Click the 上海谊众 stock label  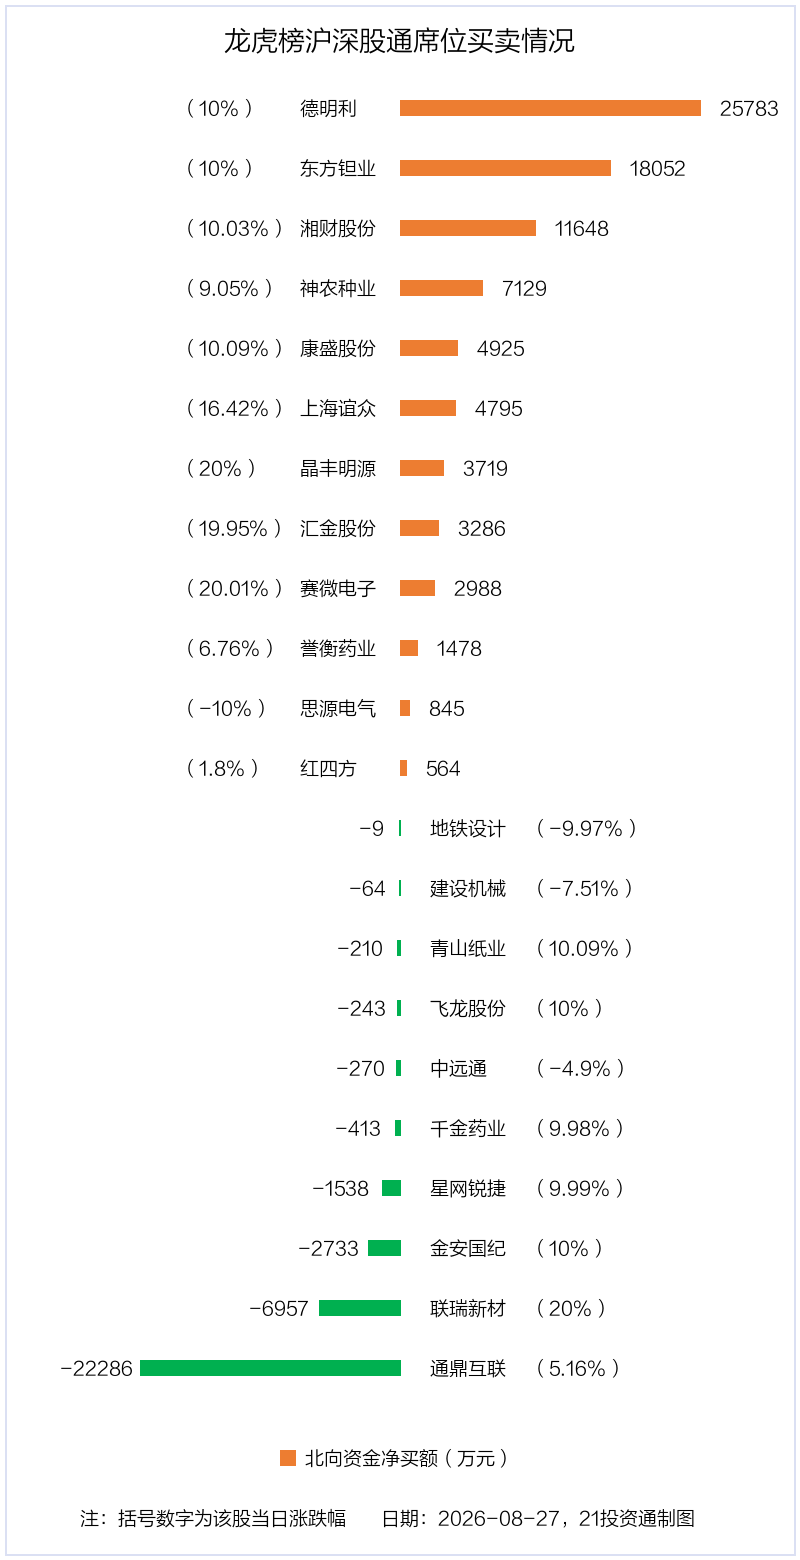coord(338,408)
